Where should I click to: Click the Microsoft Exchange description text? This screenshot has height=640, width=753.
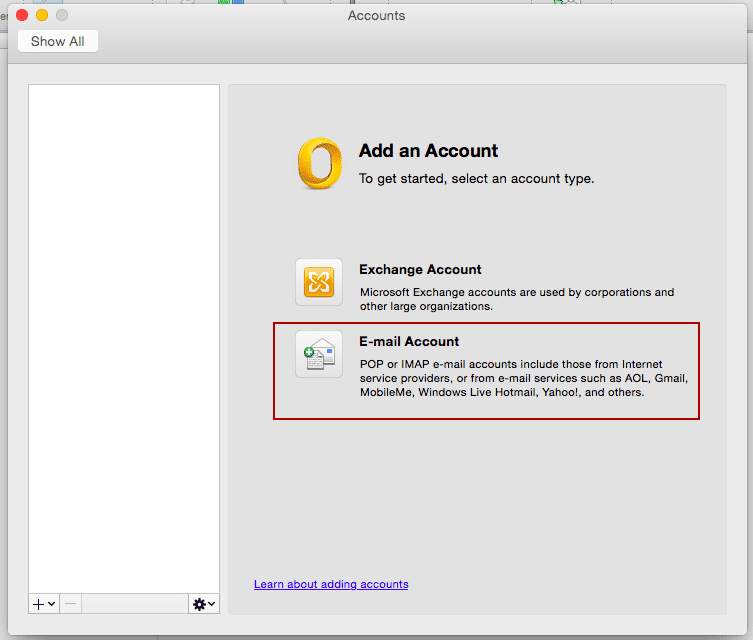(x=516, y=299)
